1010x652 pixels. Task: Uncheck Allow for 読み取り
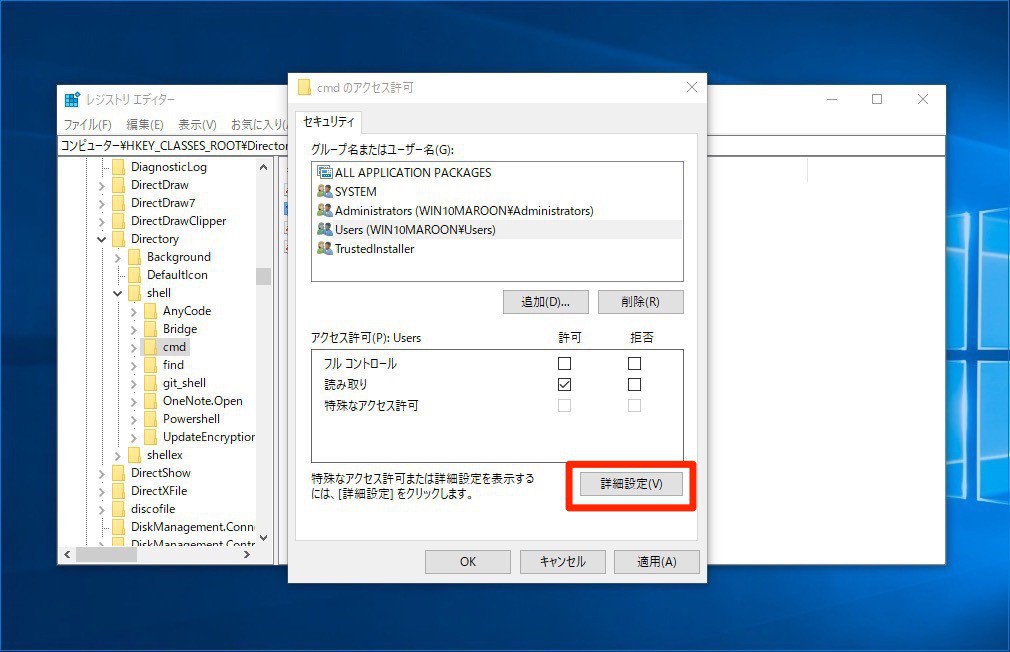564,385
